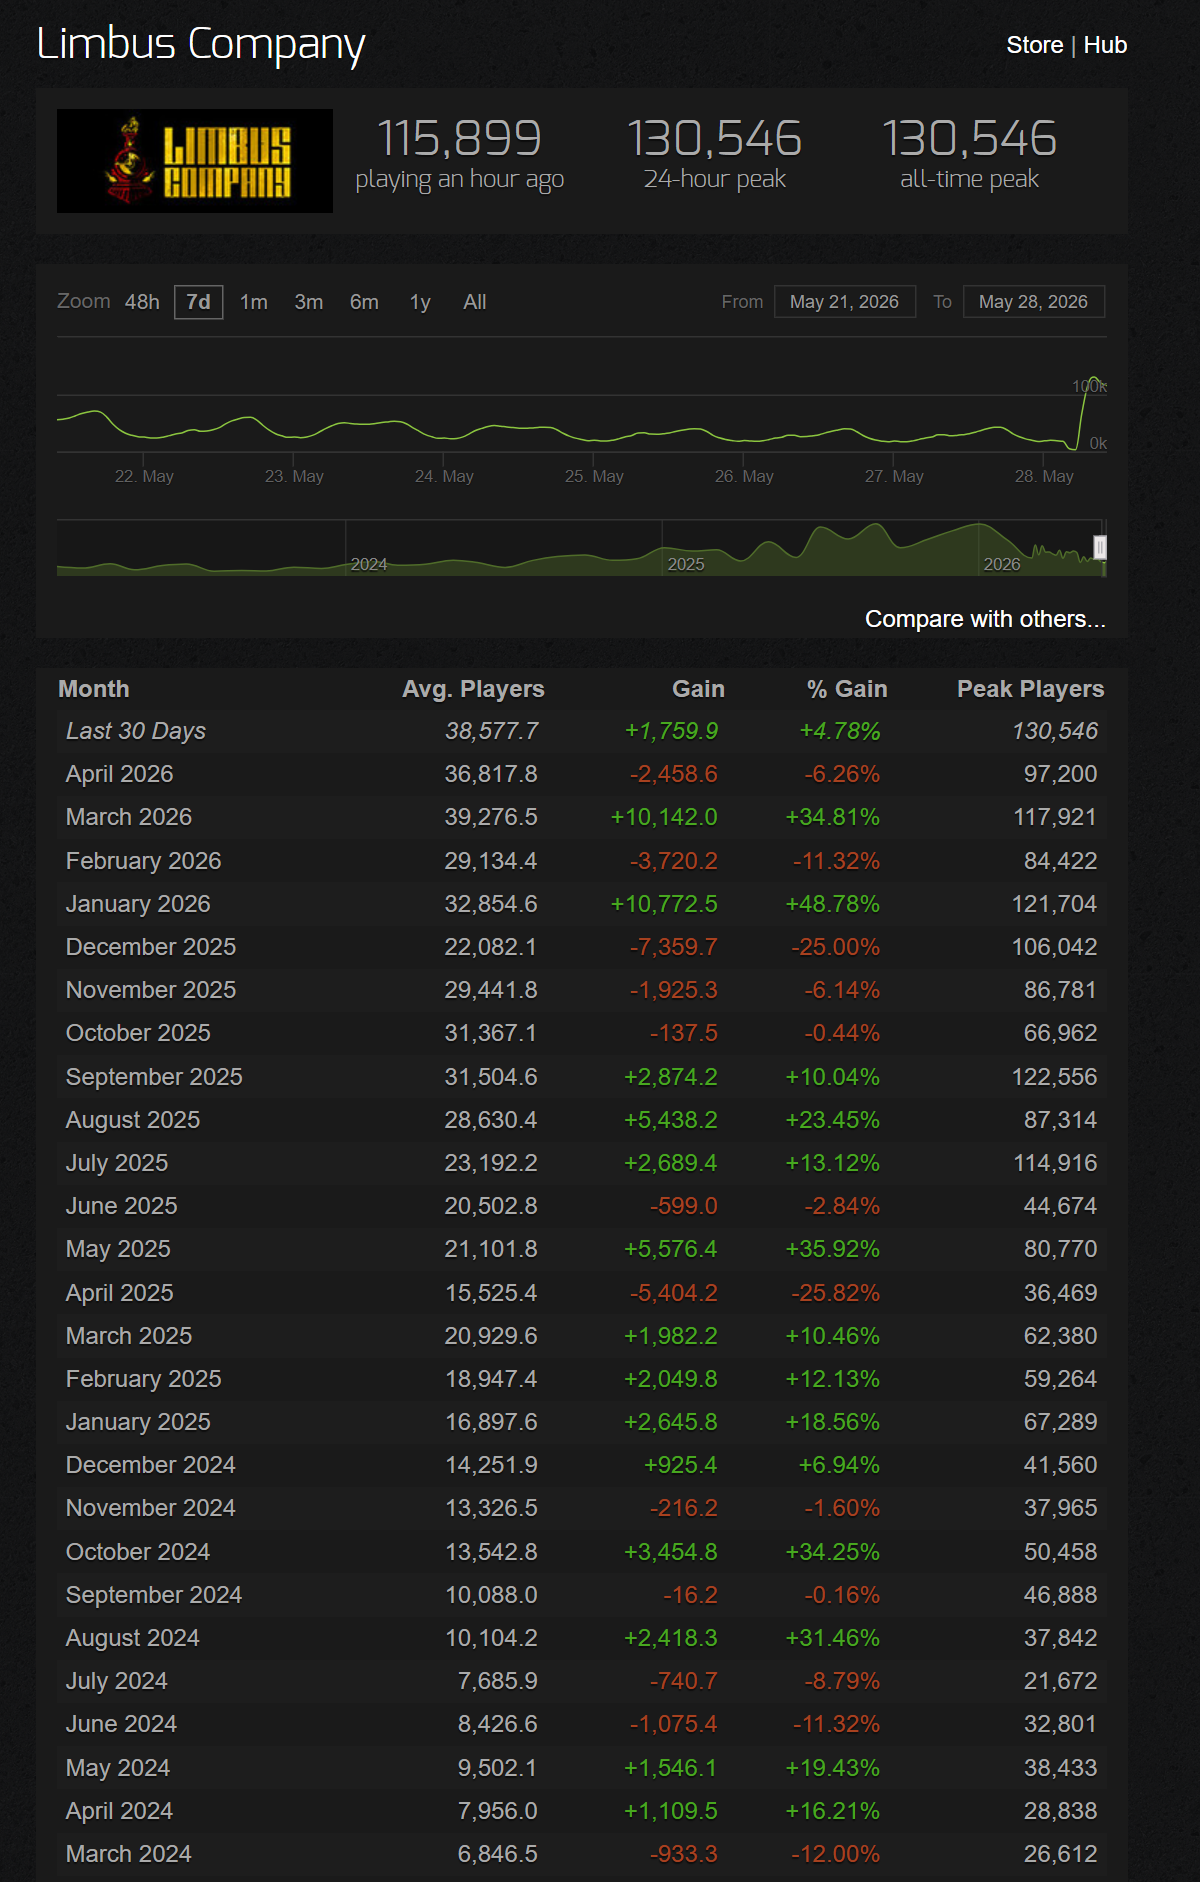Viewport: 1200px width, 1882px height.
Task: Click the peak players value 122,556
Action: 1054,1077
